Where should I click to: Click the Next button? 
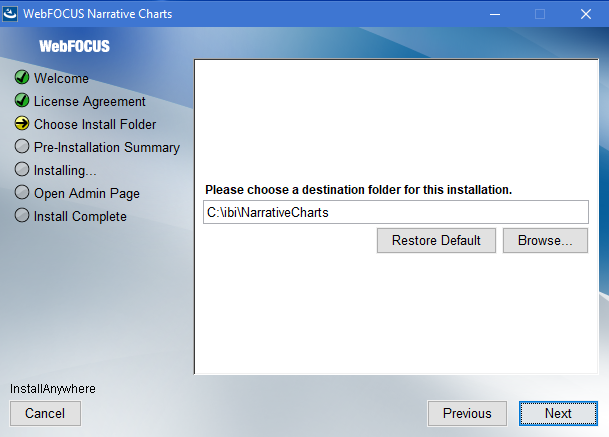[x=558, y=413]
